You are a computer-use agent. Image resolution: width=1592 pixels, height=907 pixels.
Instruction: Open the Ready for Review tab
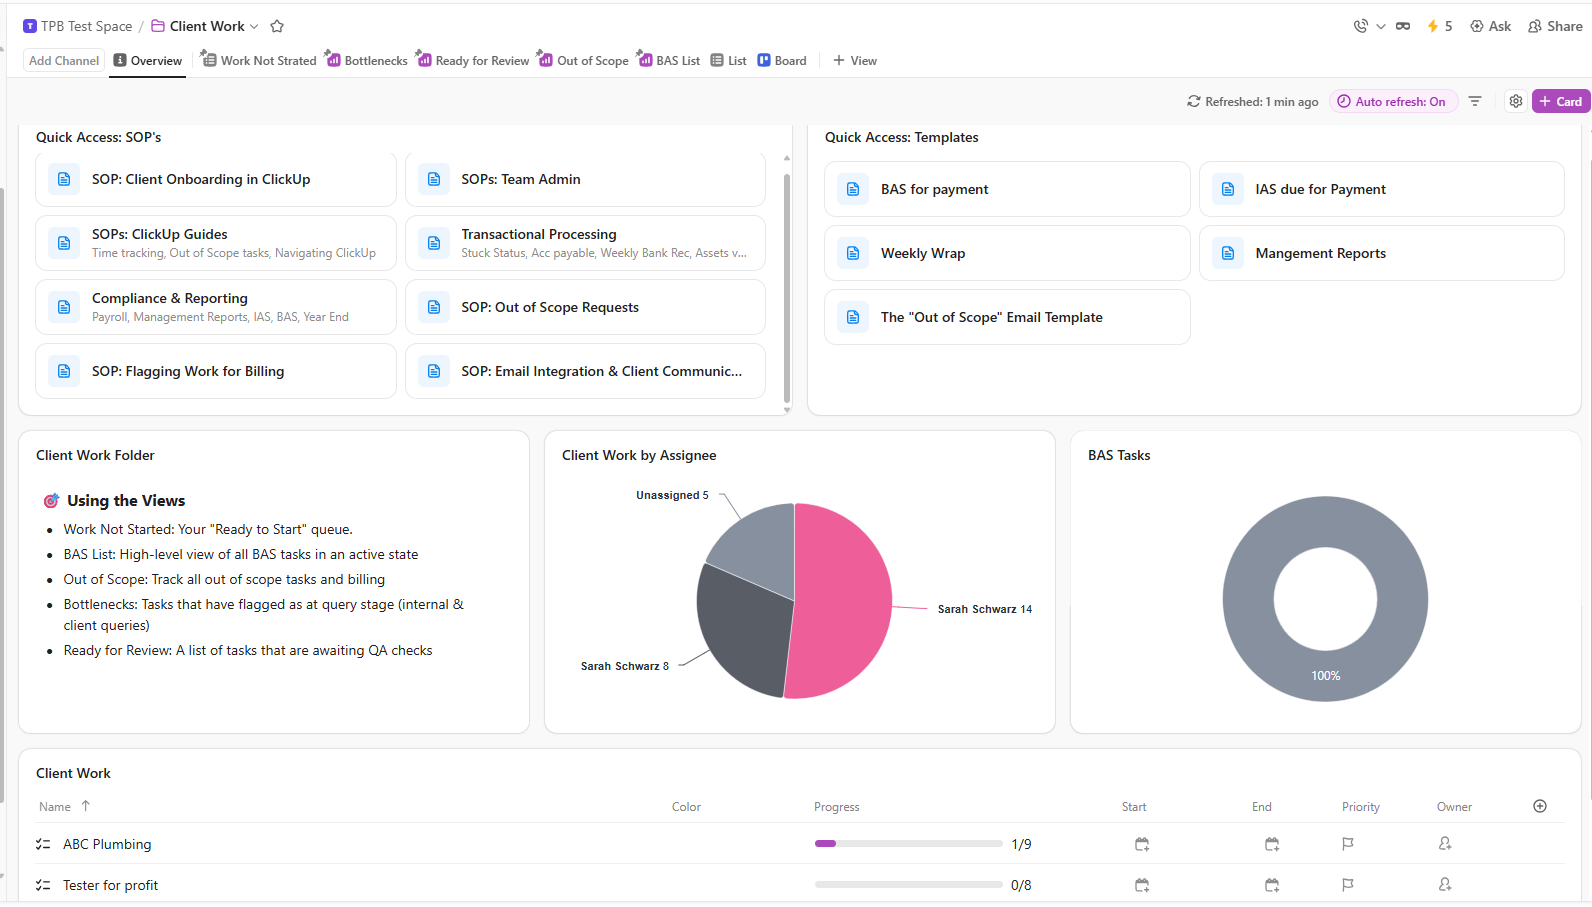pos(473,60)
